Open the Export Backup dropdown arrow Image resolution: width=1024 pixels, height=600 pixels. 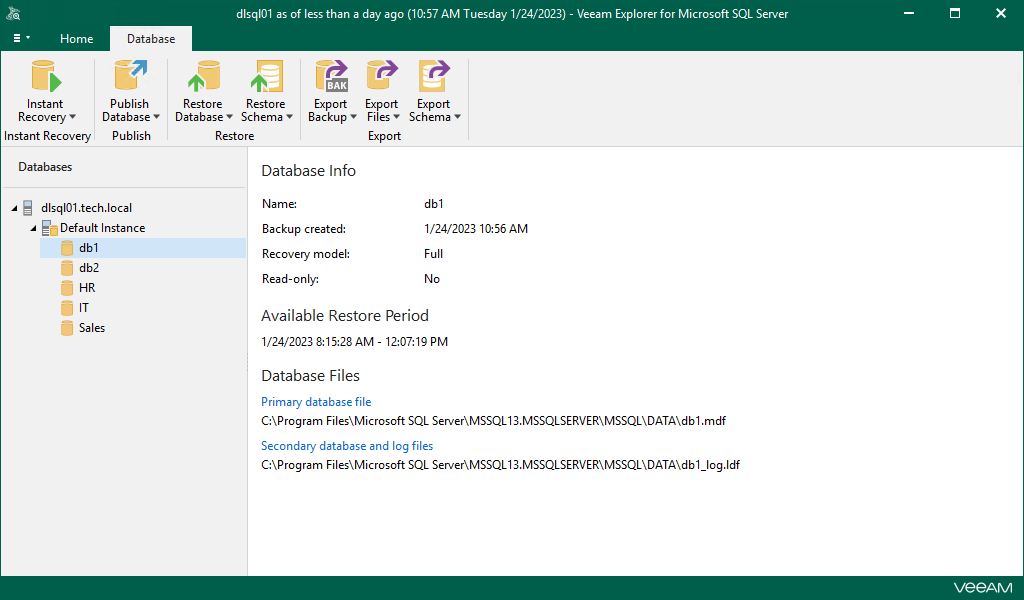coord(353,117)
